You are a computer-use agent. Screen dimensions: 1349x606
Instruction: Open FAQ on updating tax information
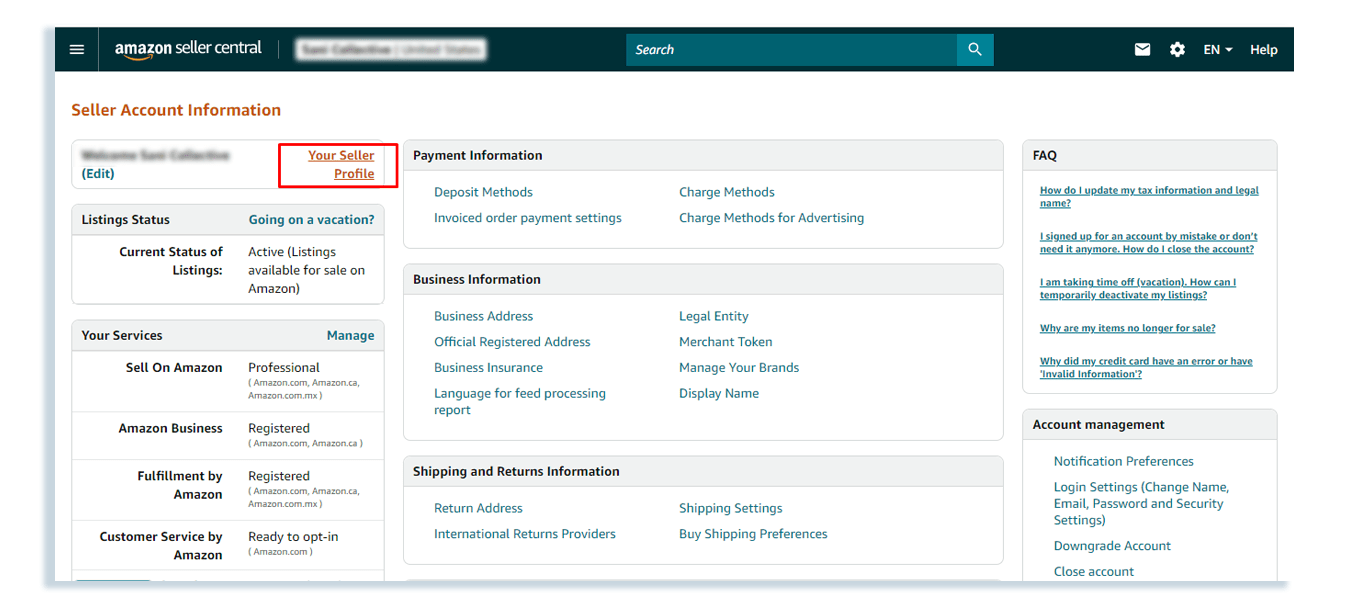click(x=1148, y=196)
